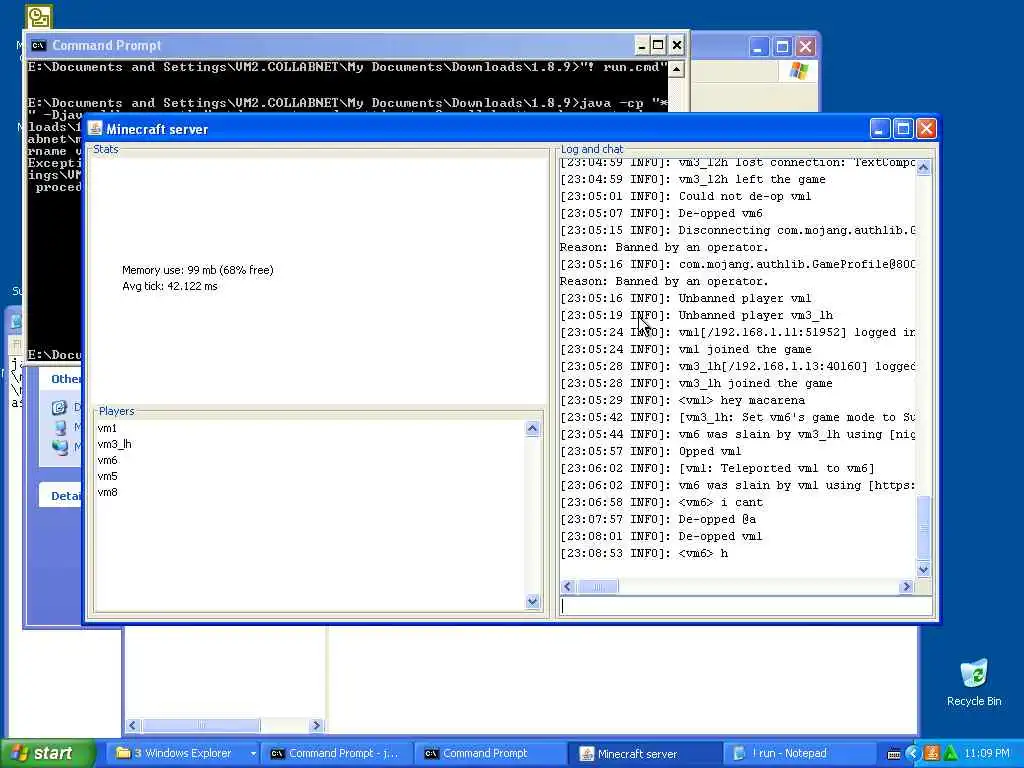Switch to the 'Command Prompt - j...' taskbar button
The image size is (1024, 768).
point(336,753)
